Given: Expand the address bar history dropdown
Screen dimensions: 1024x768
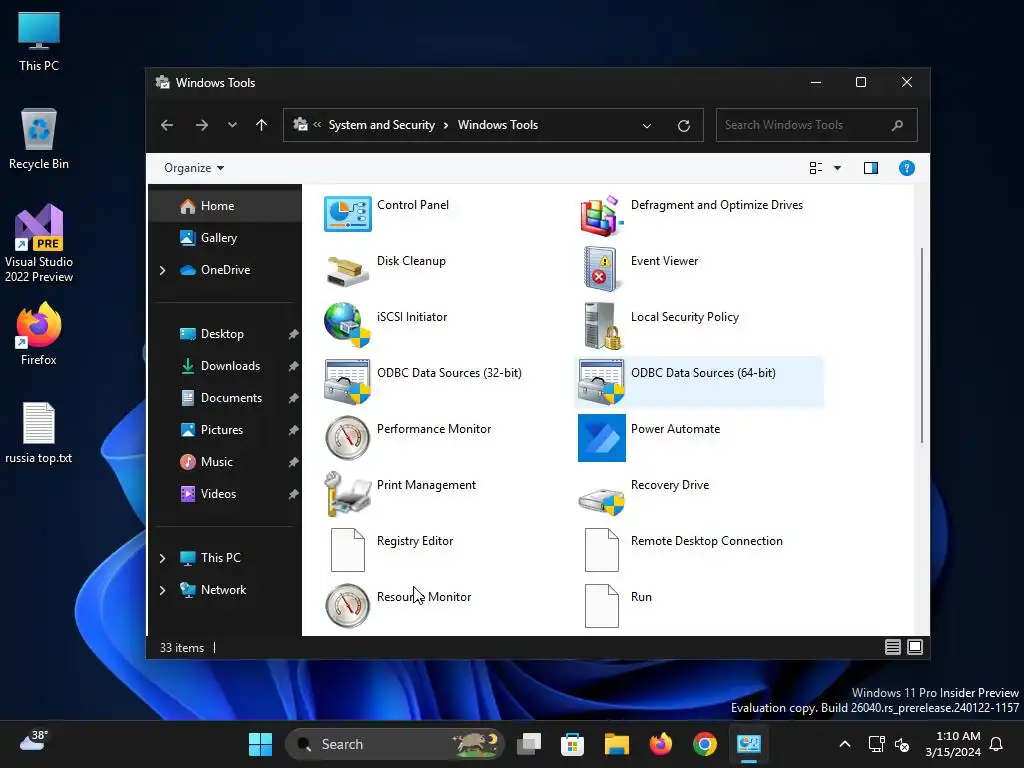Looking at the screenshot, I should coord(647,125).
